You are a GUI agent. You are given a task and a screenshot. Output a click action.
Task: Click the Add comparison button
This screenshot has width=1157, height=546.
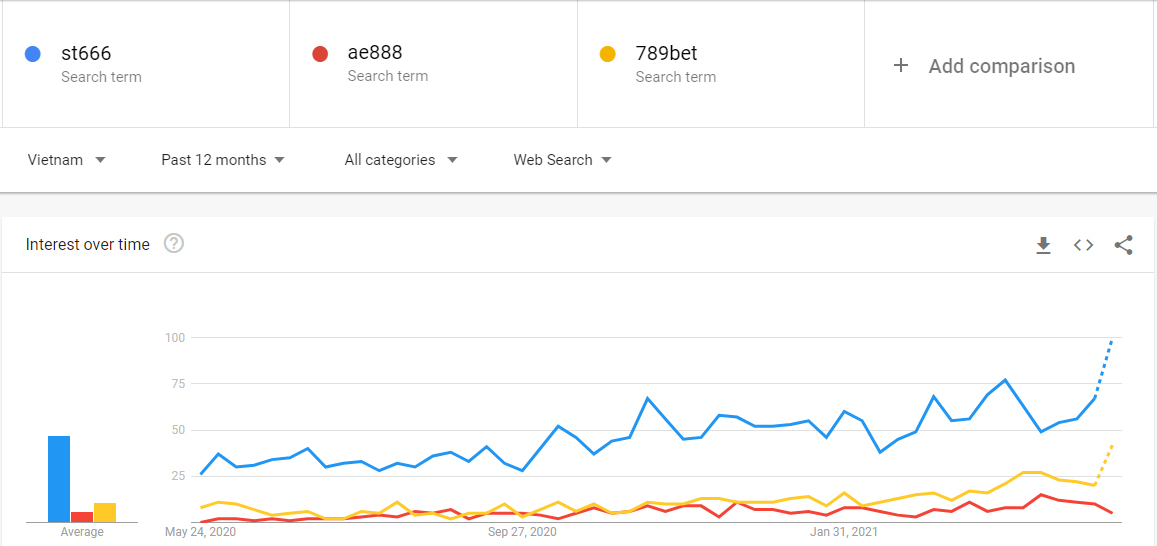pos(1001,66)
